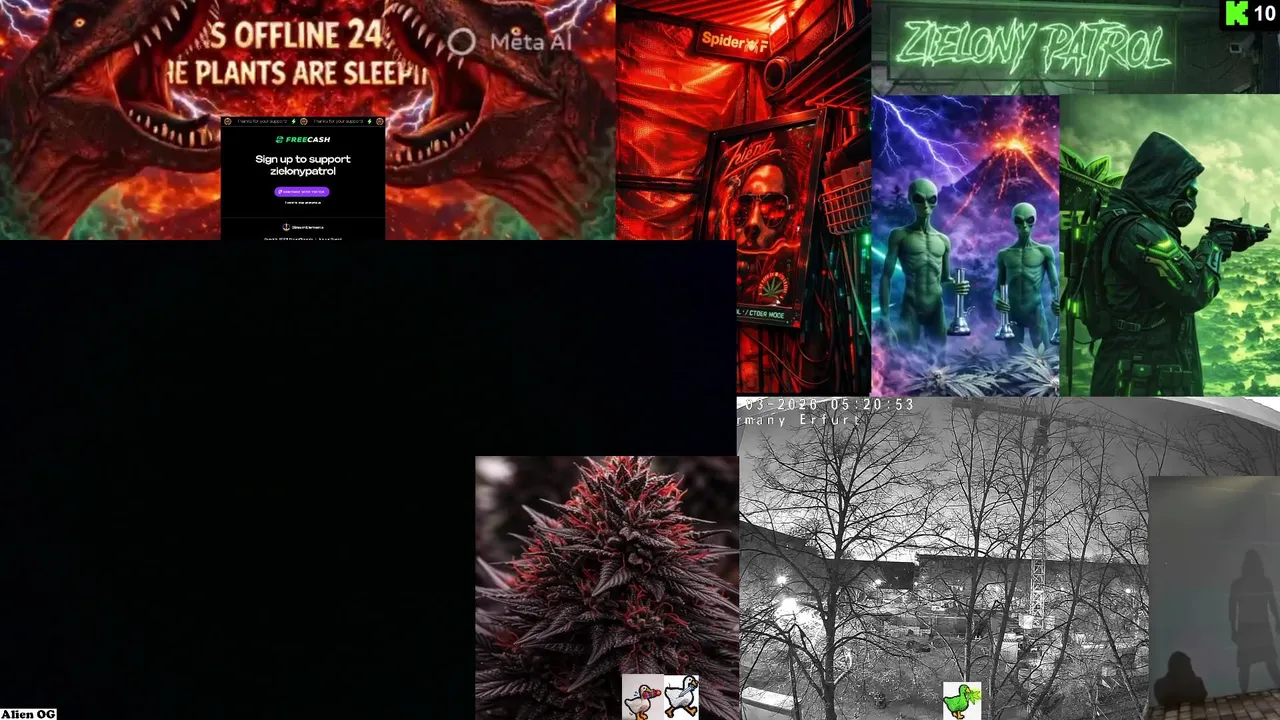Click the green goose emote
The width and height of the screenshot is (1280, 720).
pos(962,701)
